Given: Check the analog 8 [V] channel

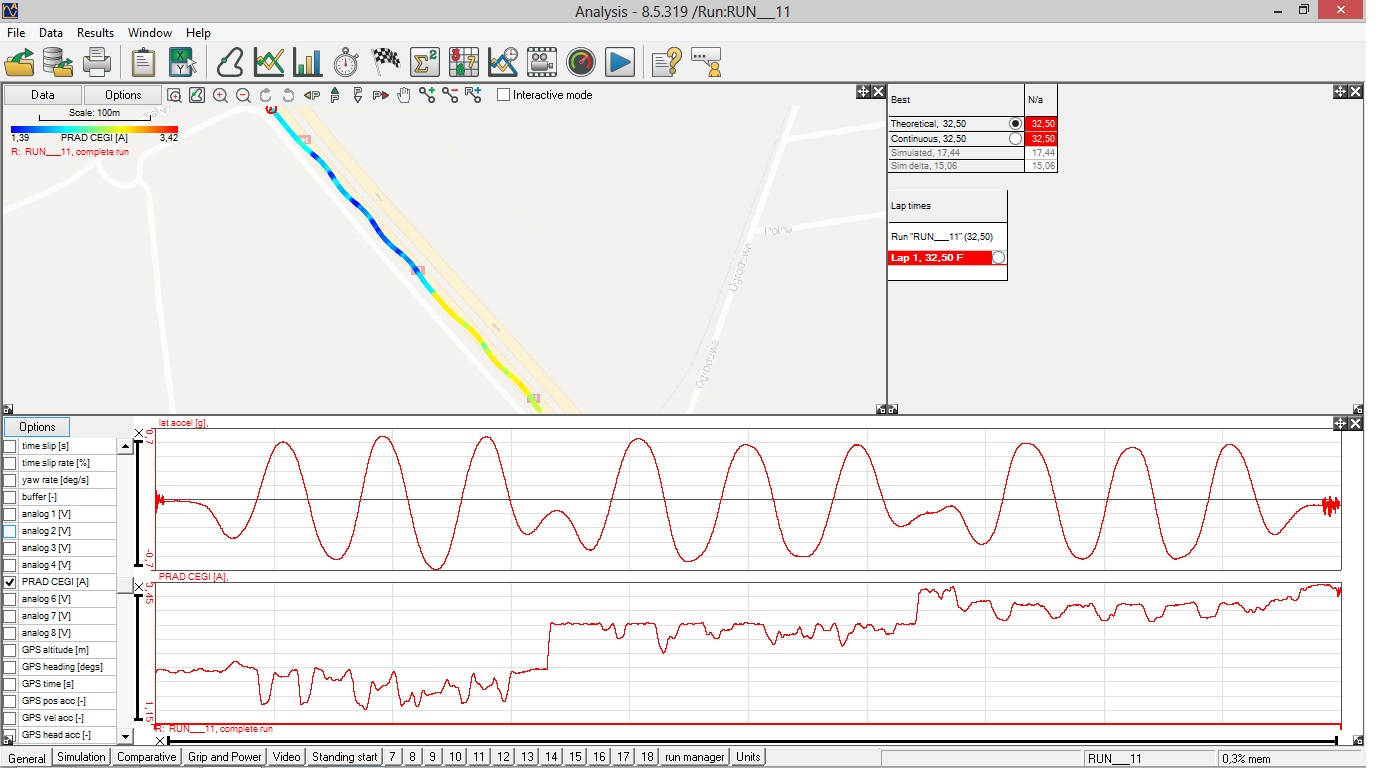Looking at the screenshot, I should point(10,633).
